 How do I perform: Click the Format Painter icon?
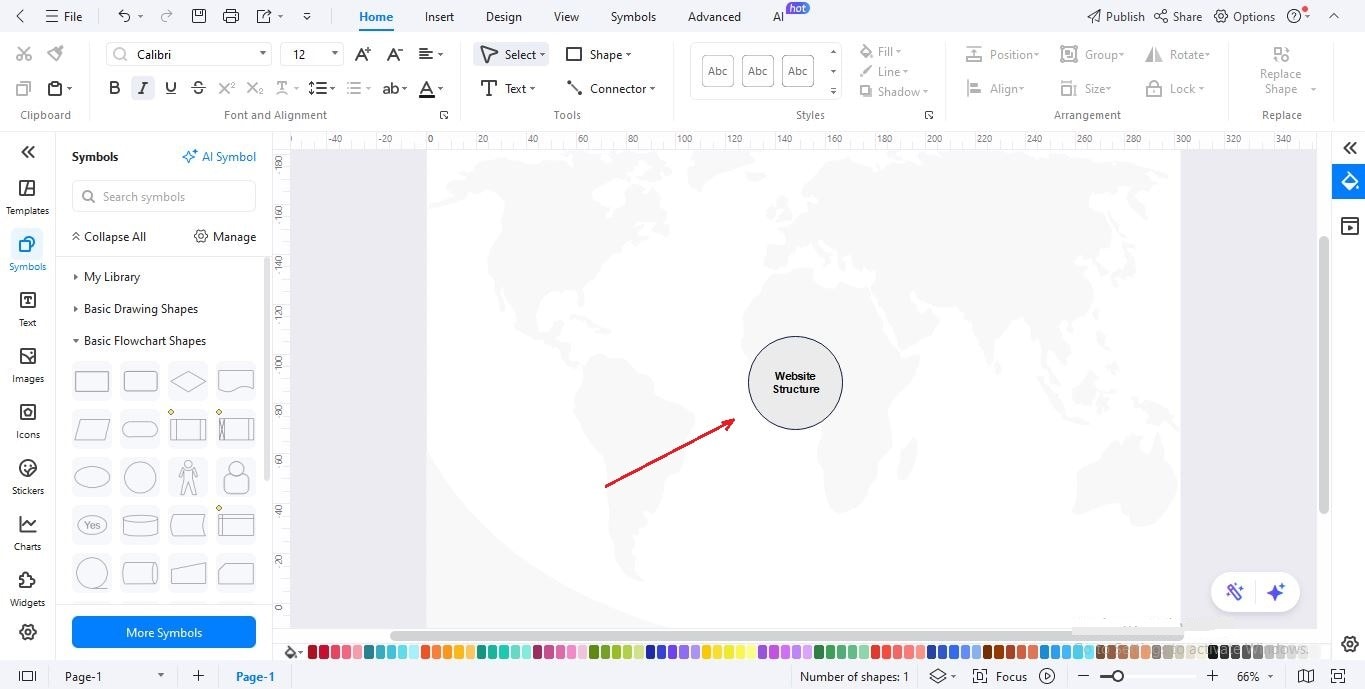[x=56, y=54]
